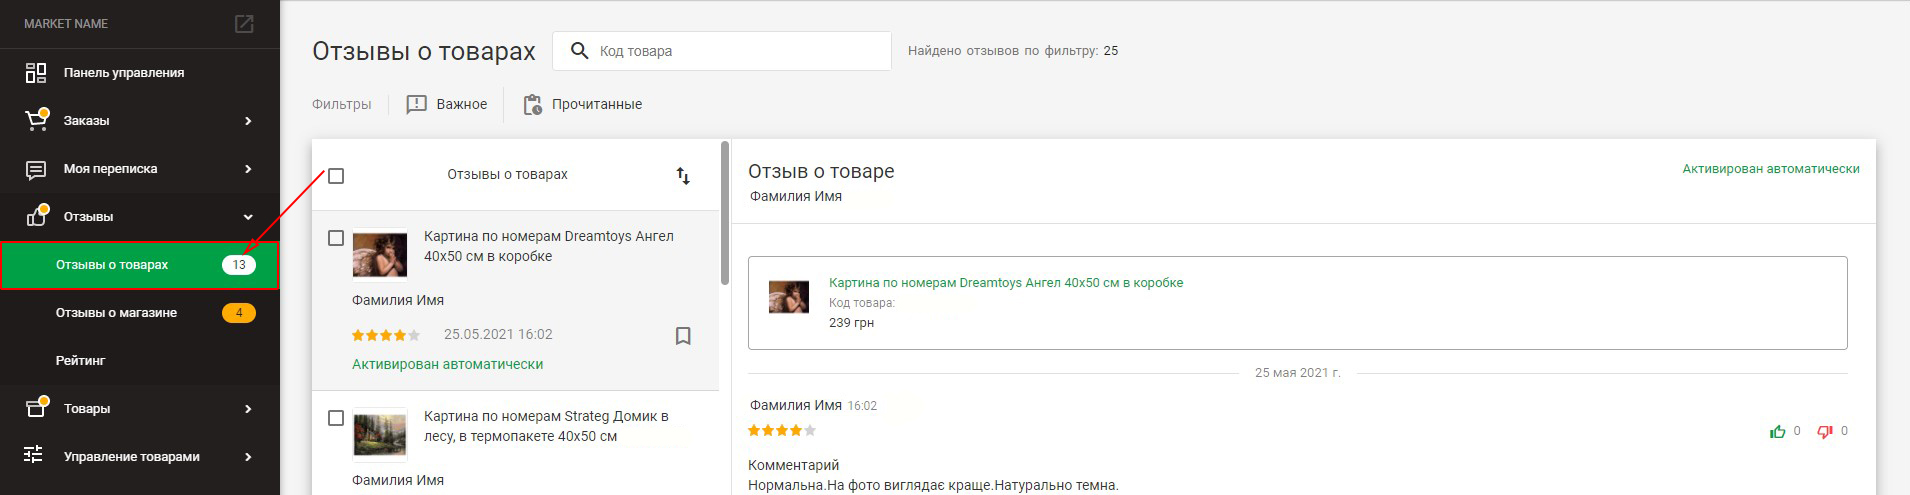Click Активирован автоматически in the detail header

(x=1771, y=169)
